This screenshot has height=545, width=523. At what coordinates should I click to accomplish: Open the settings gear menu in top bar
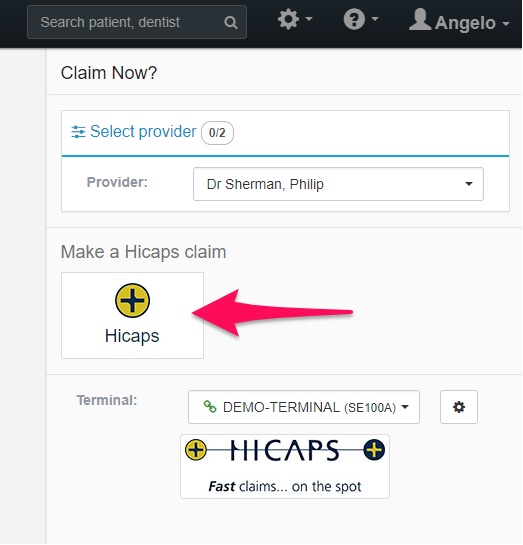click(288, 19)
